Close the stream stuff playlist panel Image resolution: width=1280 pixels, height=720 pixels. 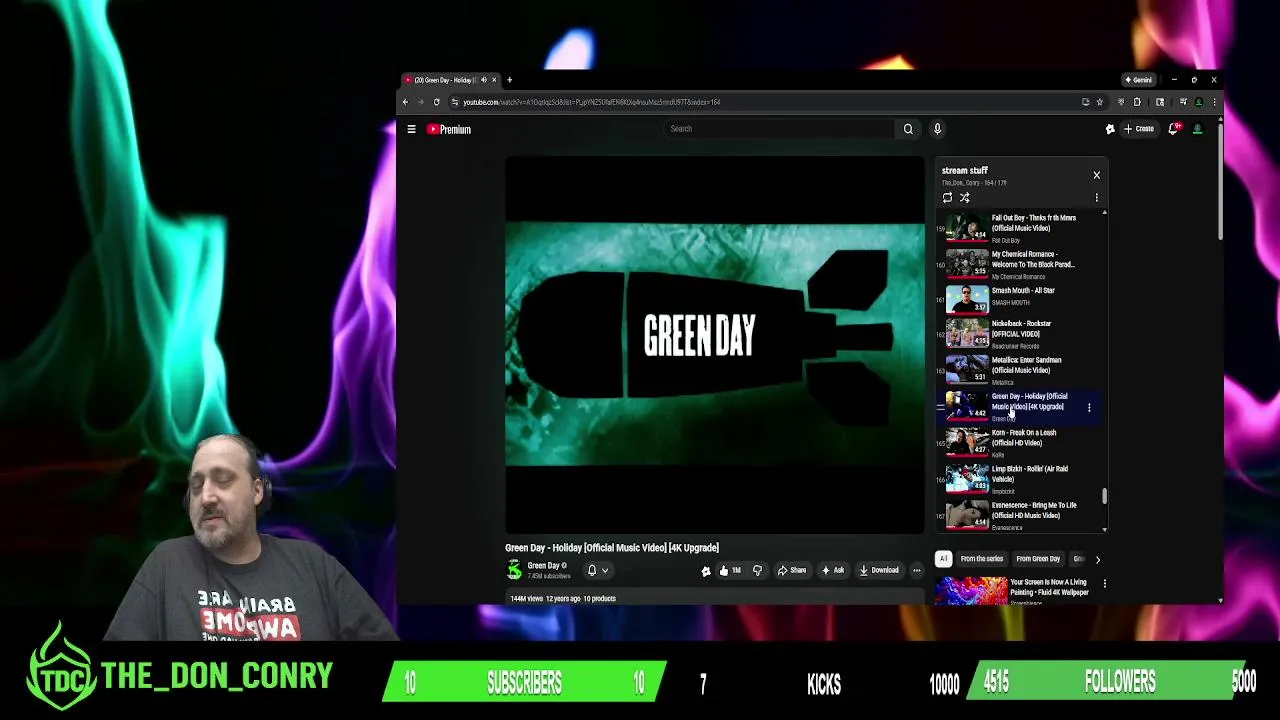click(1096, 175)
